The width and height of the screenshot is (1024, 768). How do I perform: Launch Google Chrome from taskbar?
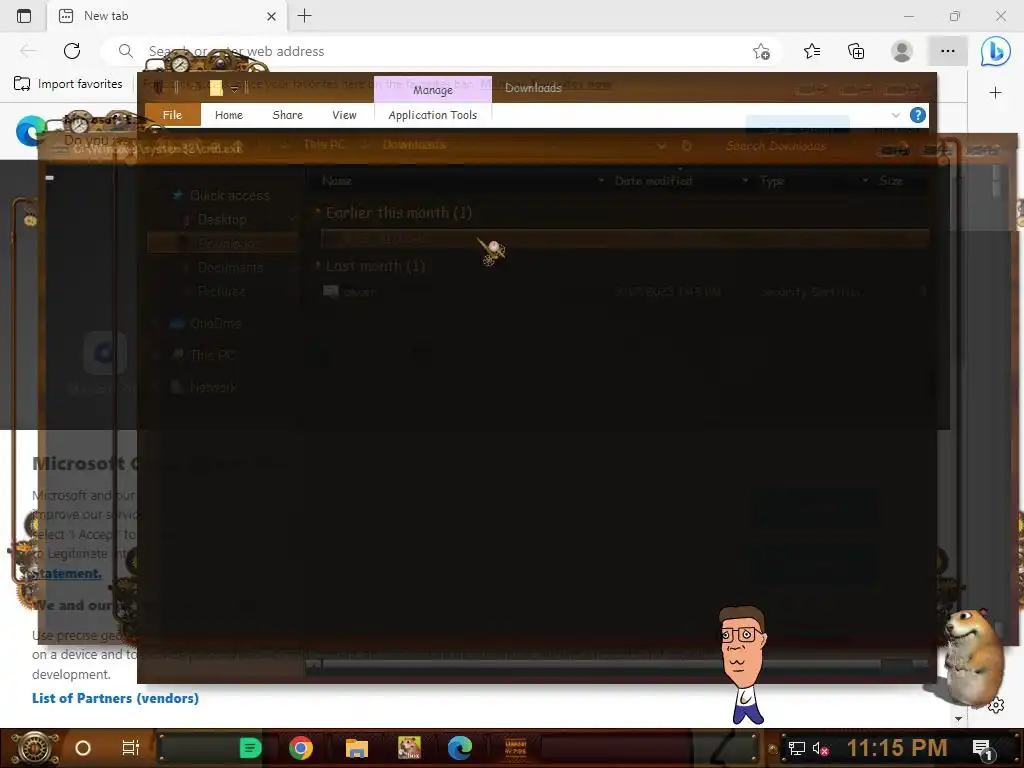pyautogui.click(x=300, y=748)
